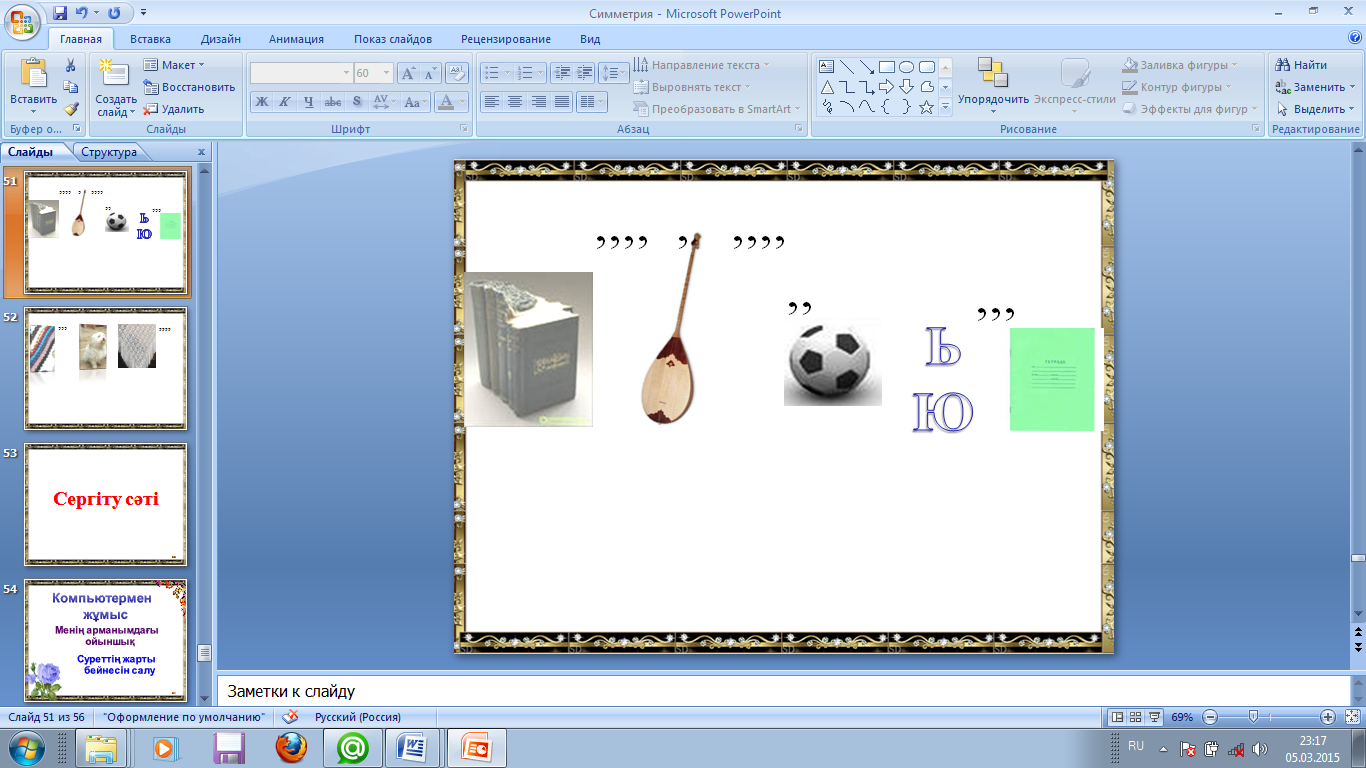The width and height of the screenshot is (1366, 768).
Task: Center align text
Action: pos(515,102)
